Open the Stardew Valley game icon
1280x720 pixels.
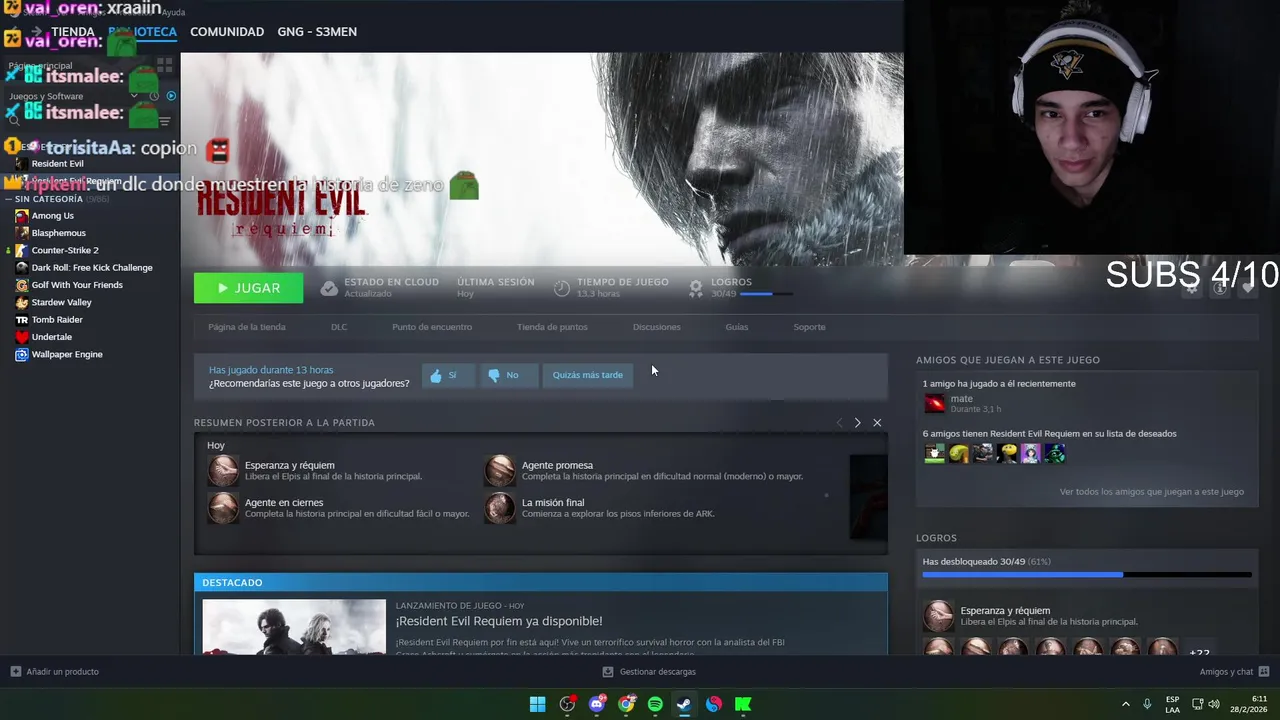point(22,302)
